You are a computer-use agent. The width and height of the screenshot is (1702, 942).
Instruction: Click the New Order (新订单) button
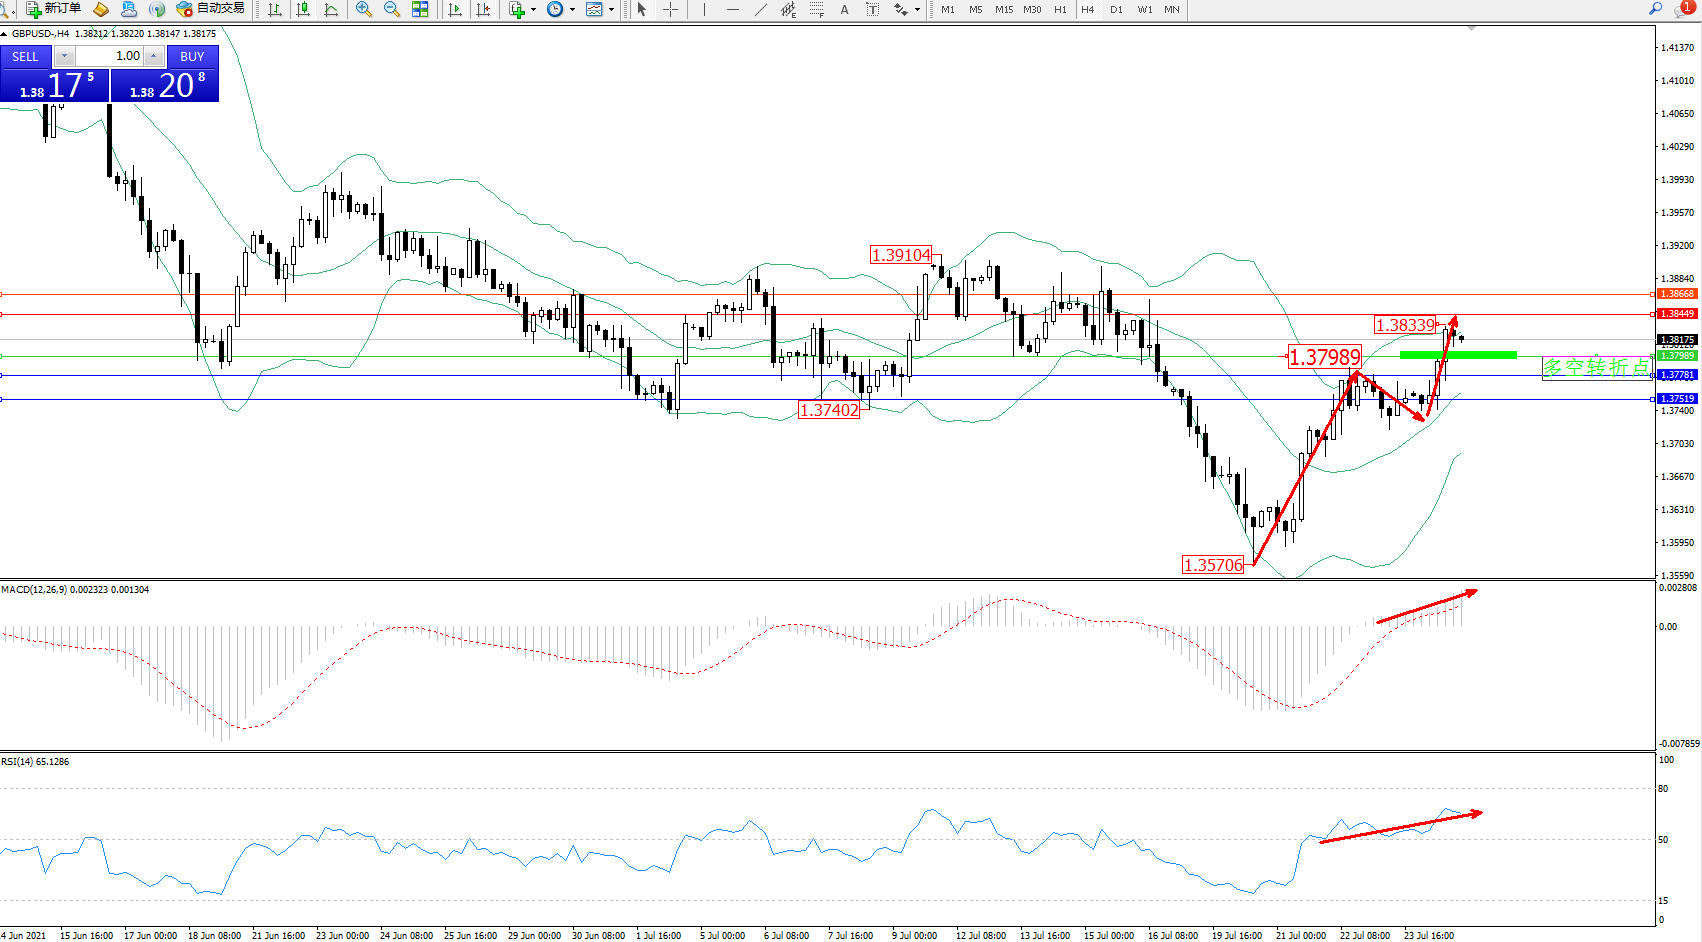(54, 9)
